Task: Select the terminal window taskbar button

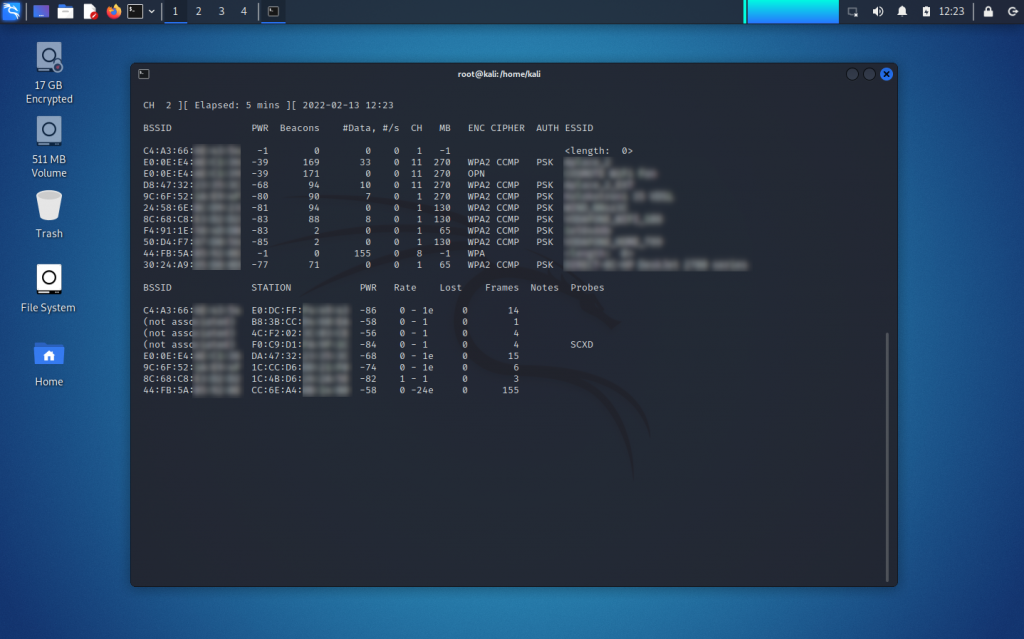Action: [x=274, y=12]
